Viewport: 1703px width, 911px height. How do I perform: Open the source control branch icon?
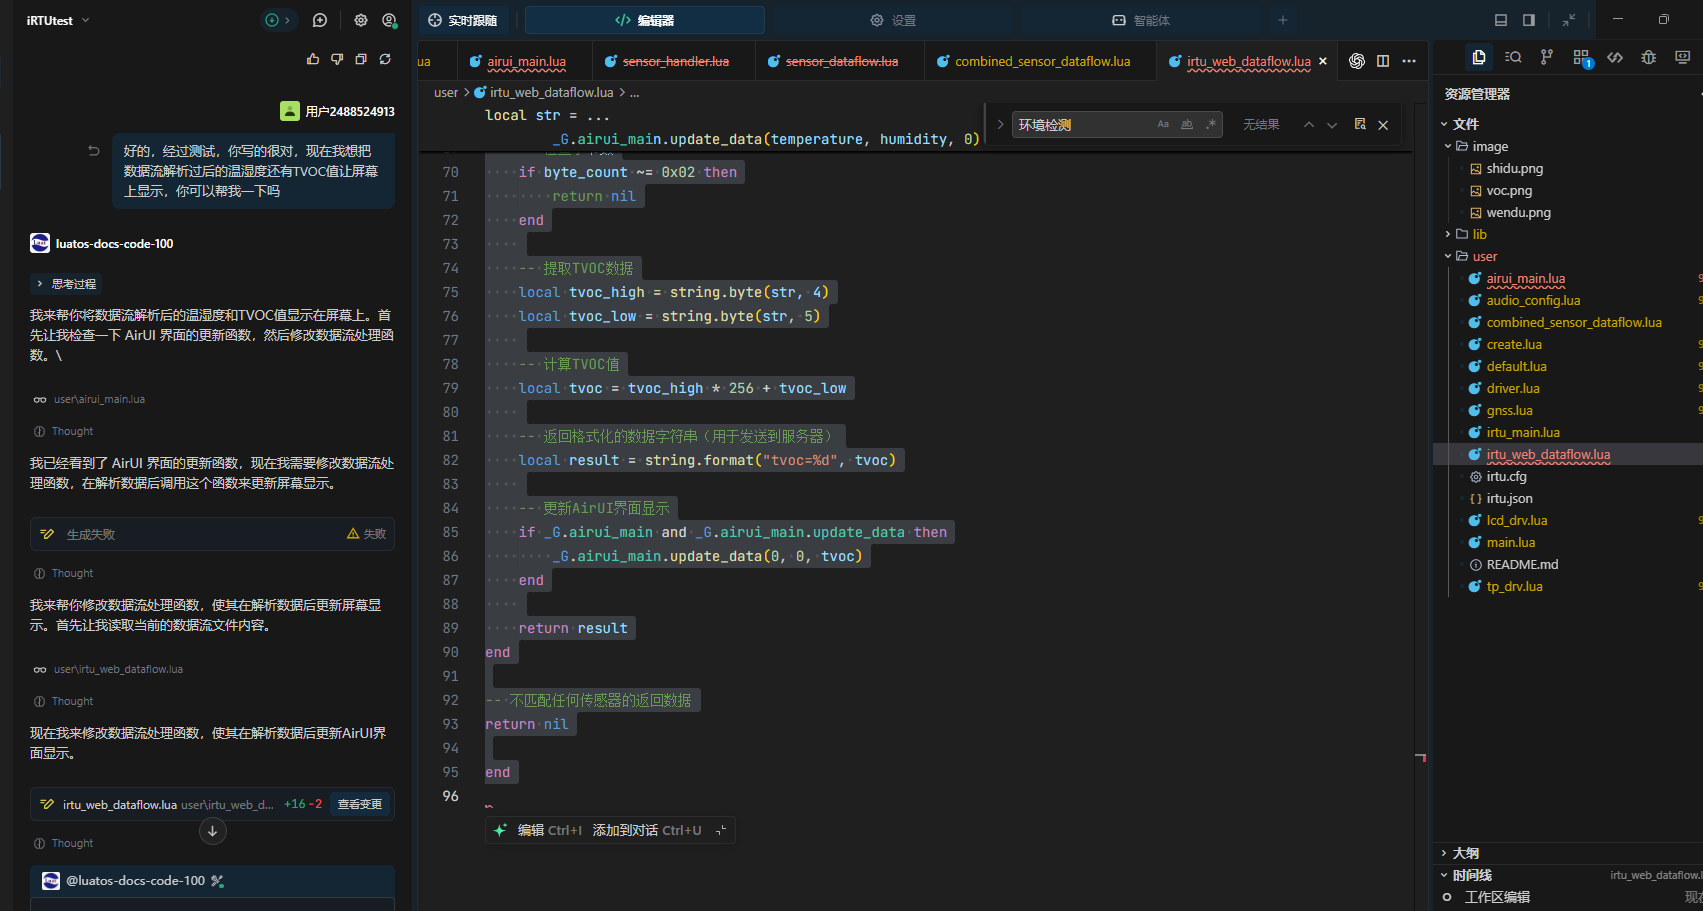pos(1547,58)
